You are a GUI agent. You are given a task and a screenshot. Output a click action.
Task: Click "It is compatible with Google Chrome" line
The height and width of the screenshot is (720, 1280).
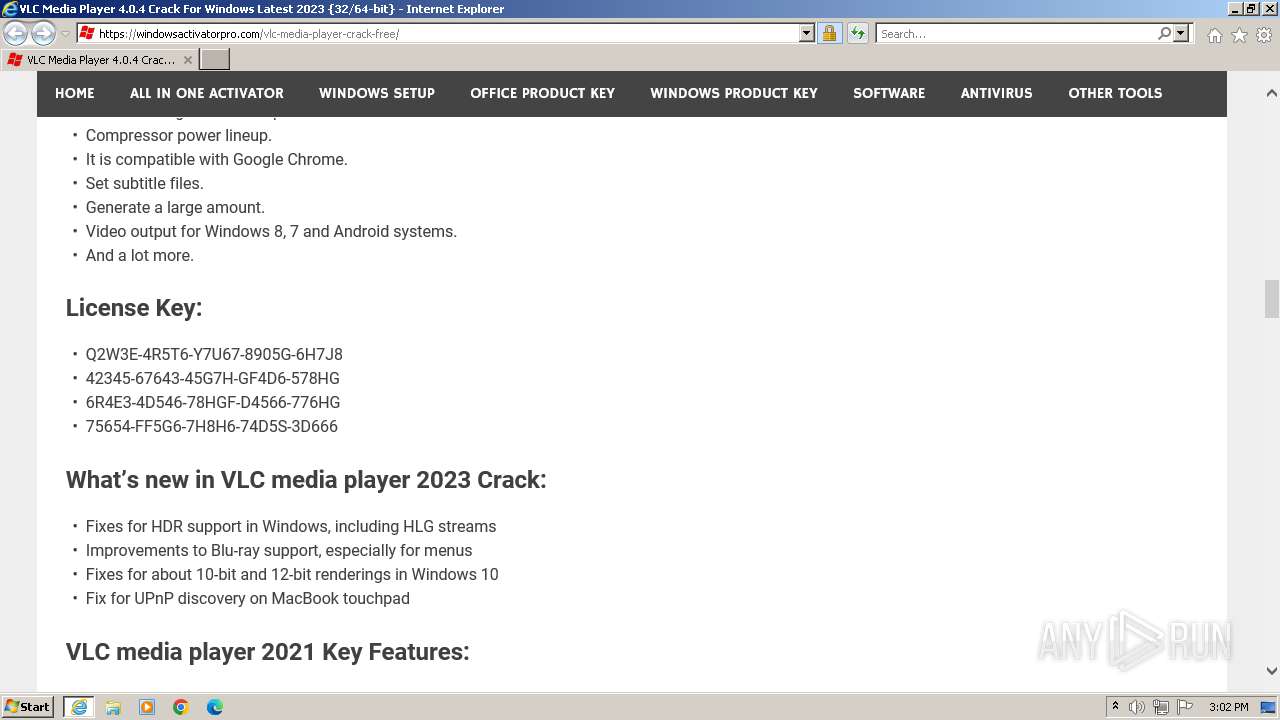coord(217,159)
